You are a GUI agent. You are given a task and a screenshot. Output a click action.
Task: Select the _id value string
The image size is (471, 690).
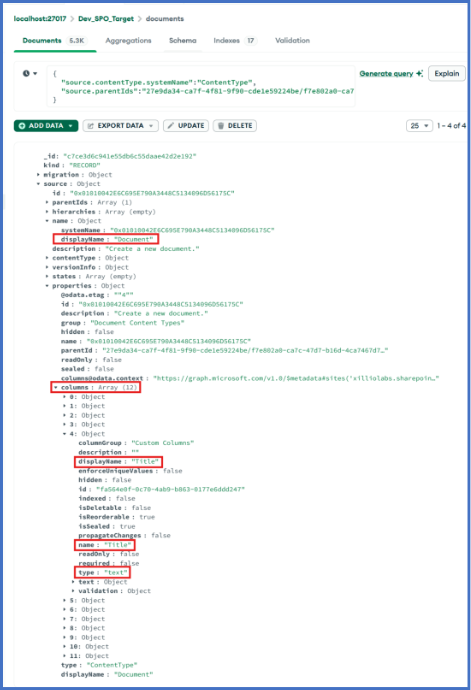(129, 156)
